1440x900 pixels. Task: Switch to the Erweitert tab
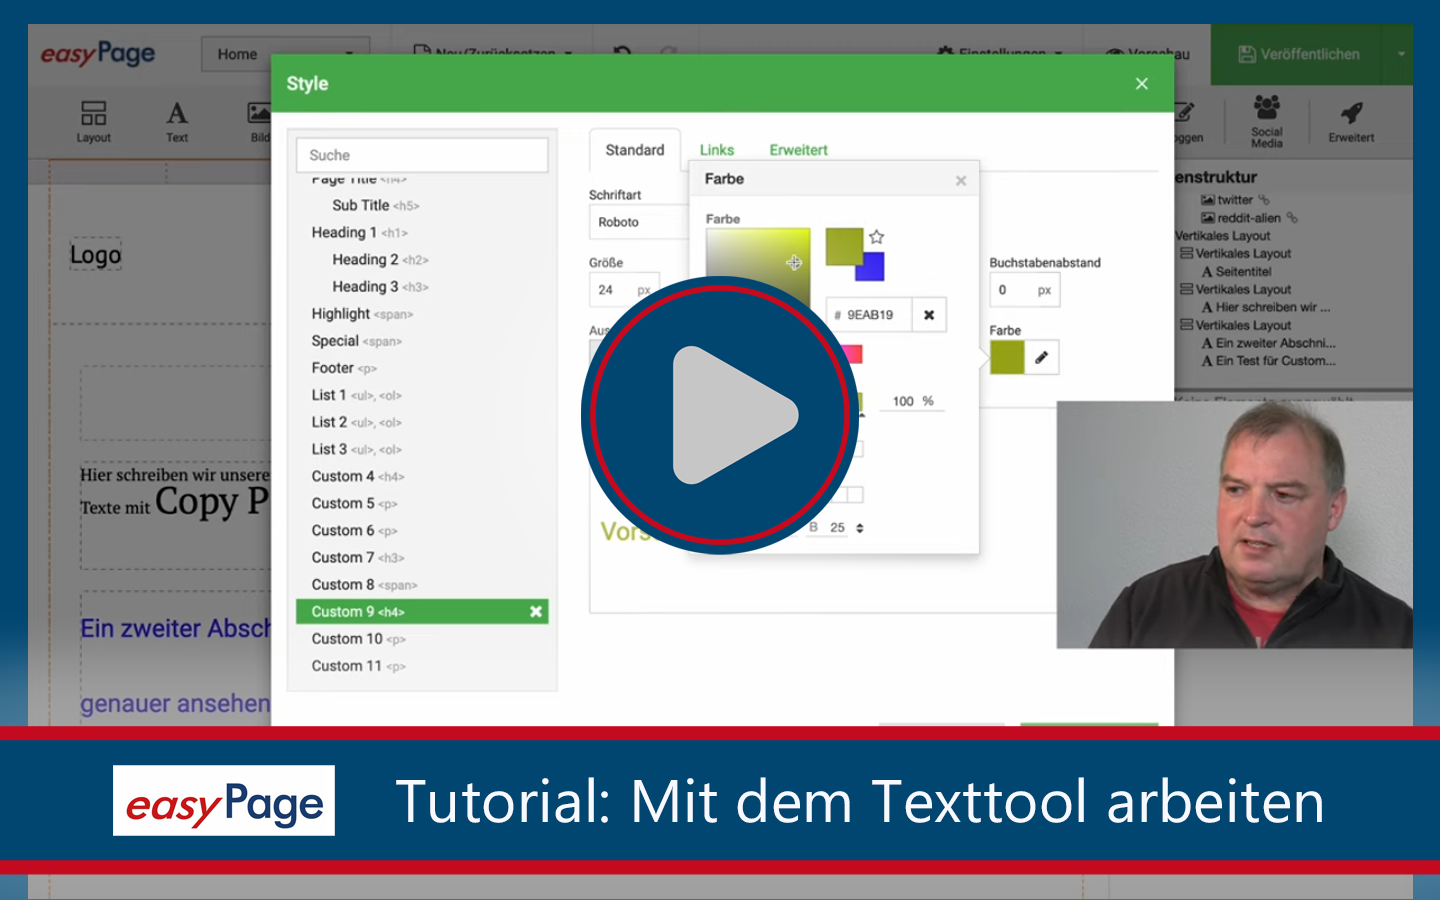click(x=797, y=149)
